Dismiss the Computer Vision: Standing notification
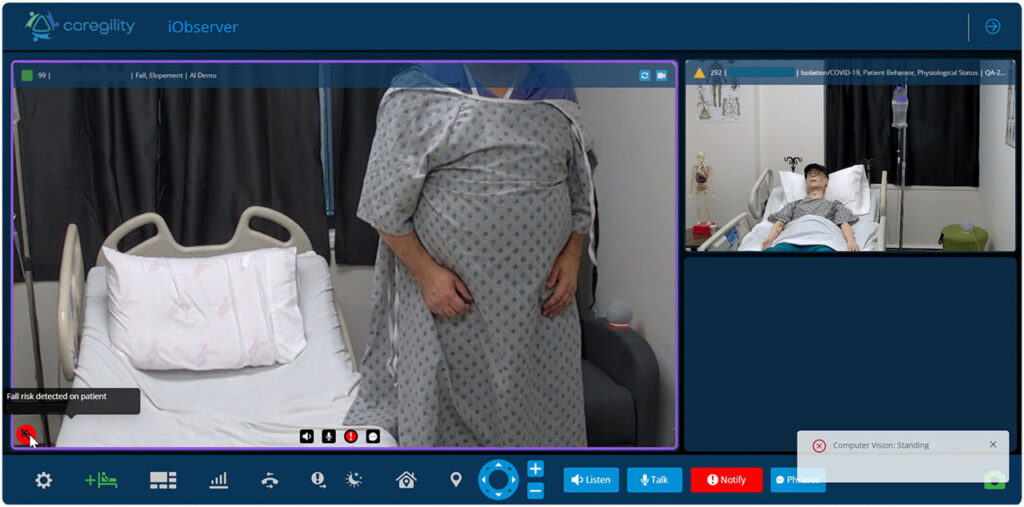 pos(993,445)
